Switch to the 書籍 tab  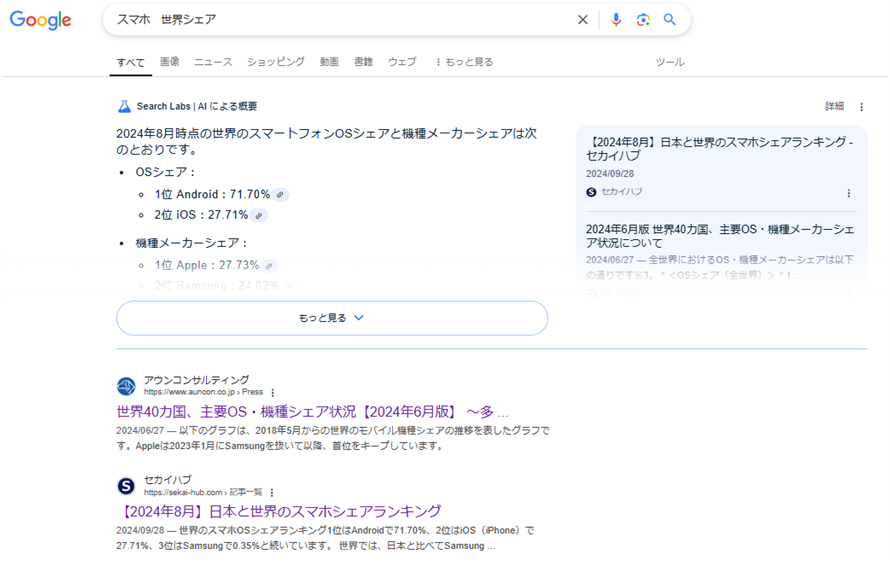pos(363,62)
